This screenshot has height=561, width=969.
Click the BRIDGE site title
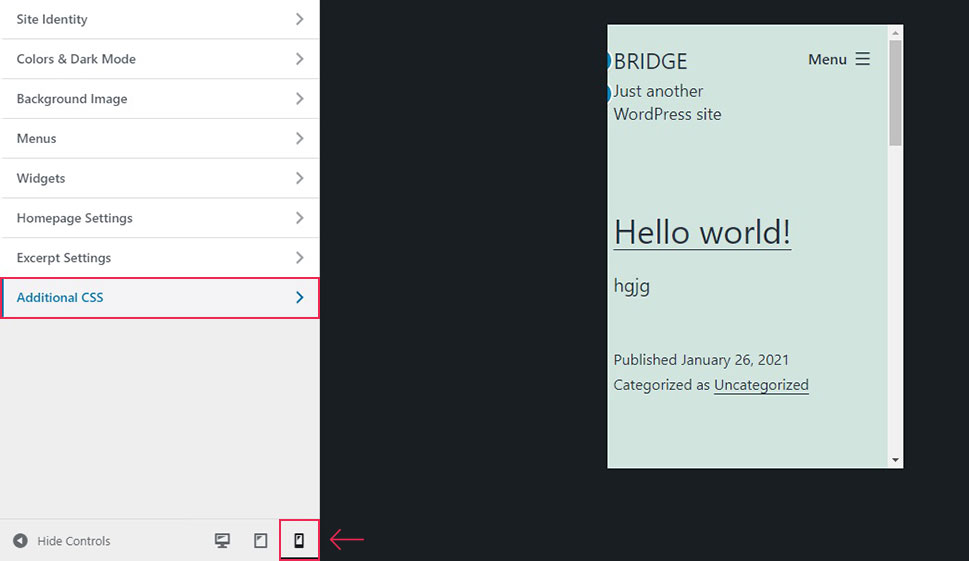click(x=650, y=61)
